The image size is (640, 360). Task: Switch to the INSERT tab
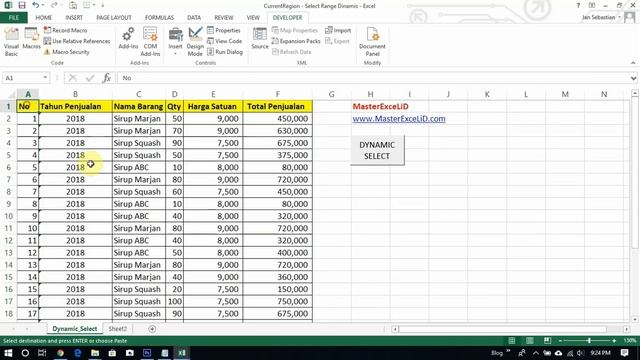pyautogui.click(x=74, y=18)
